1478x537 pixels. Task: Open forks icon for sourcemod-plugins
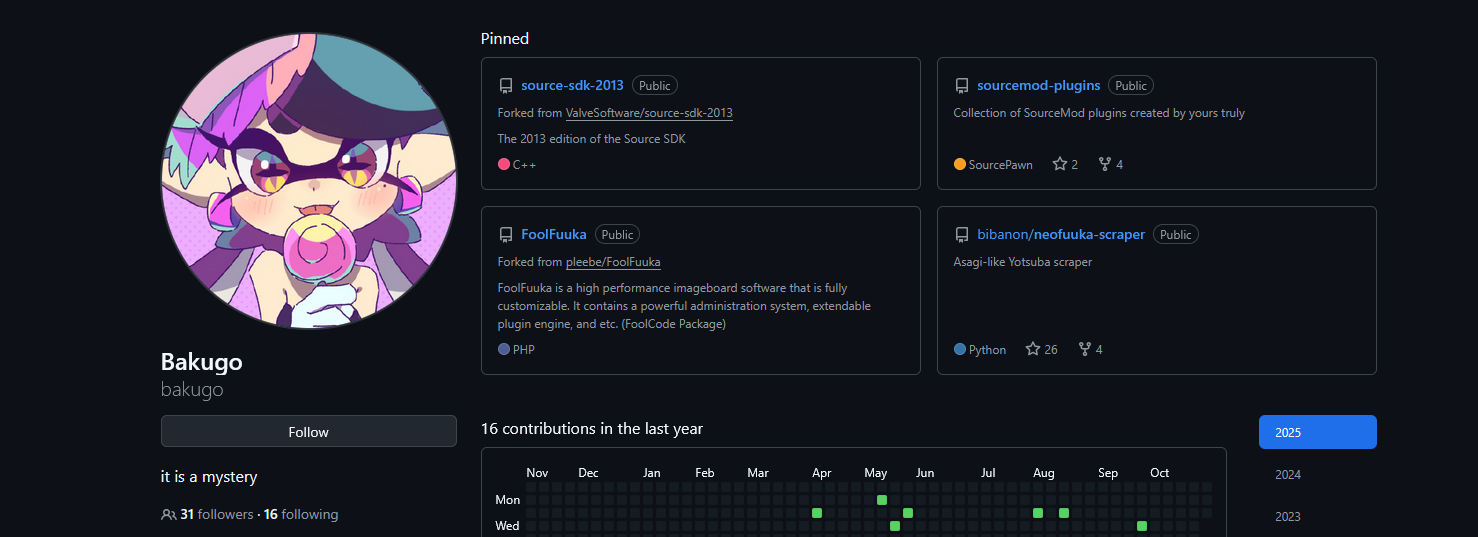click(x=1105, y=164)
